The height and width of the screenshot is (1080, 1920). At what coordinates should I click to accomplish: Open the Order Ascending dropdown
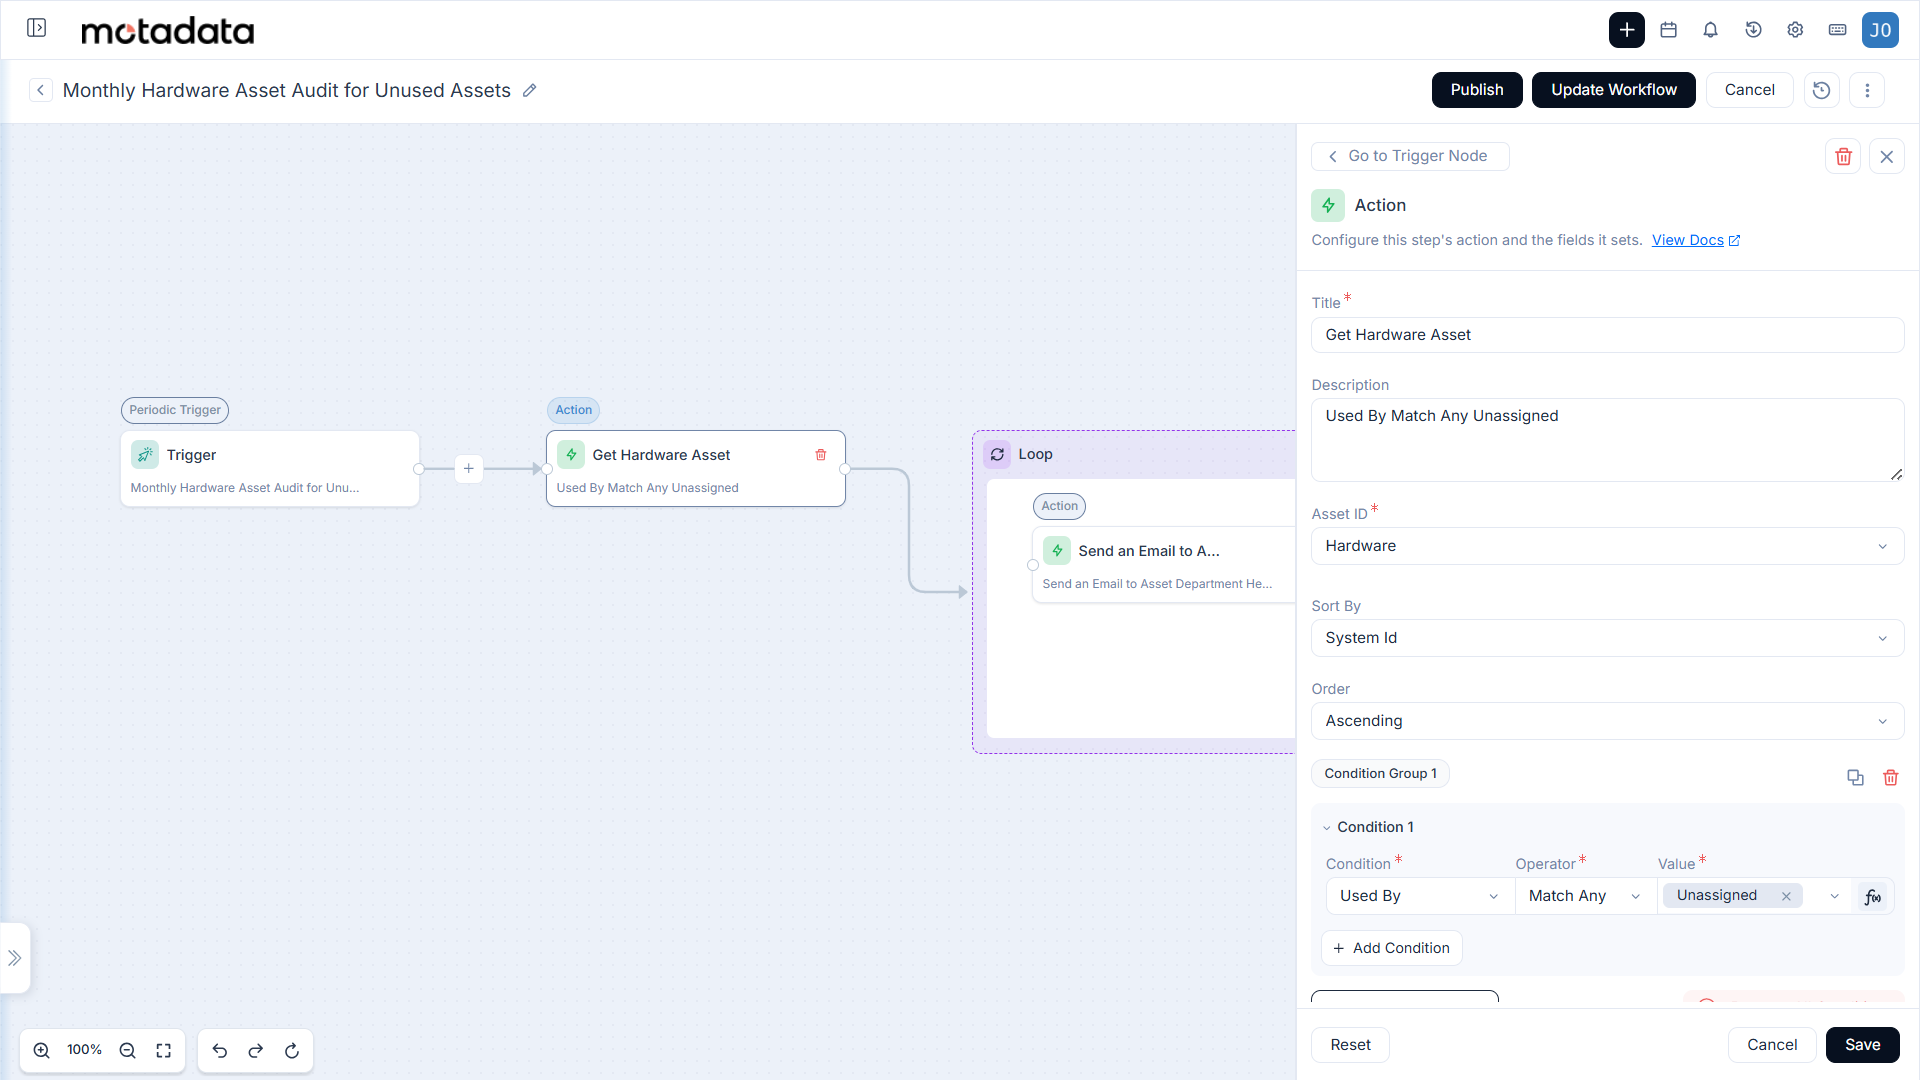tap(1607, 721)
